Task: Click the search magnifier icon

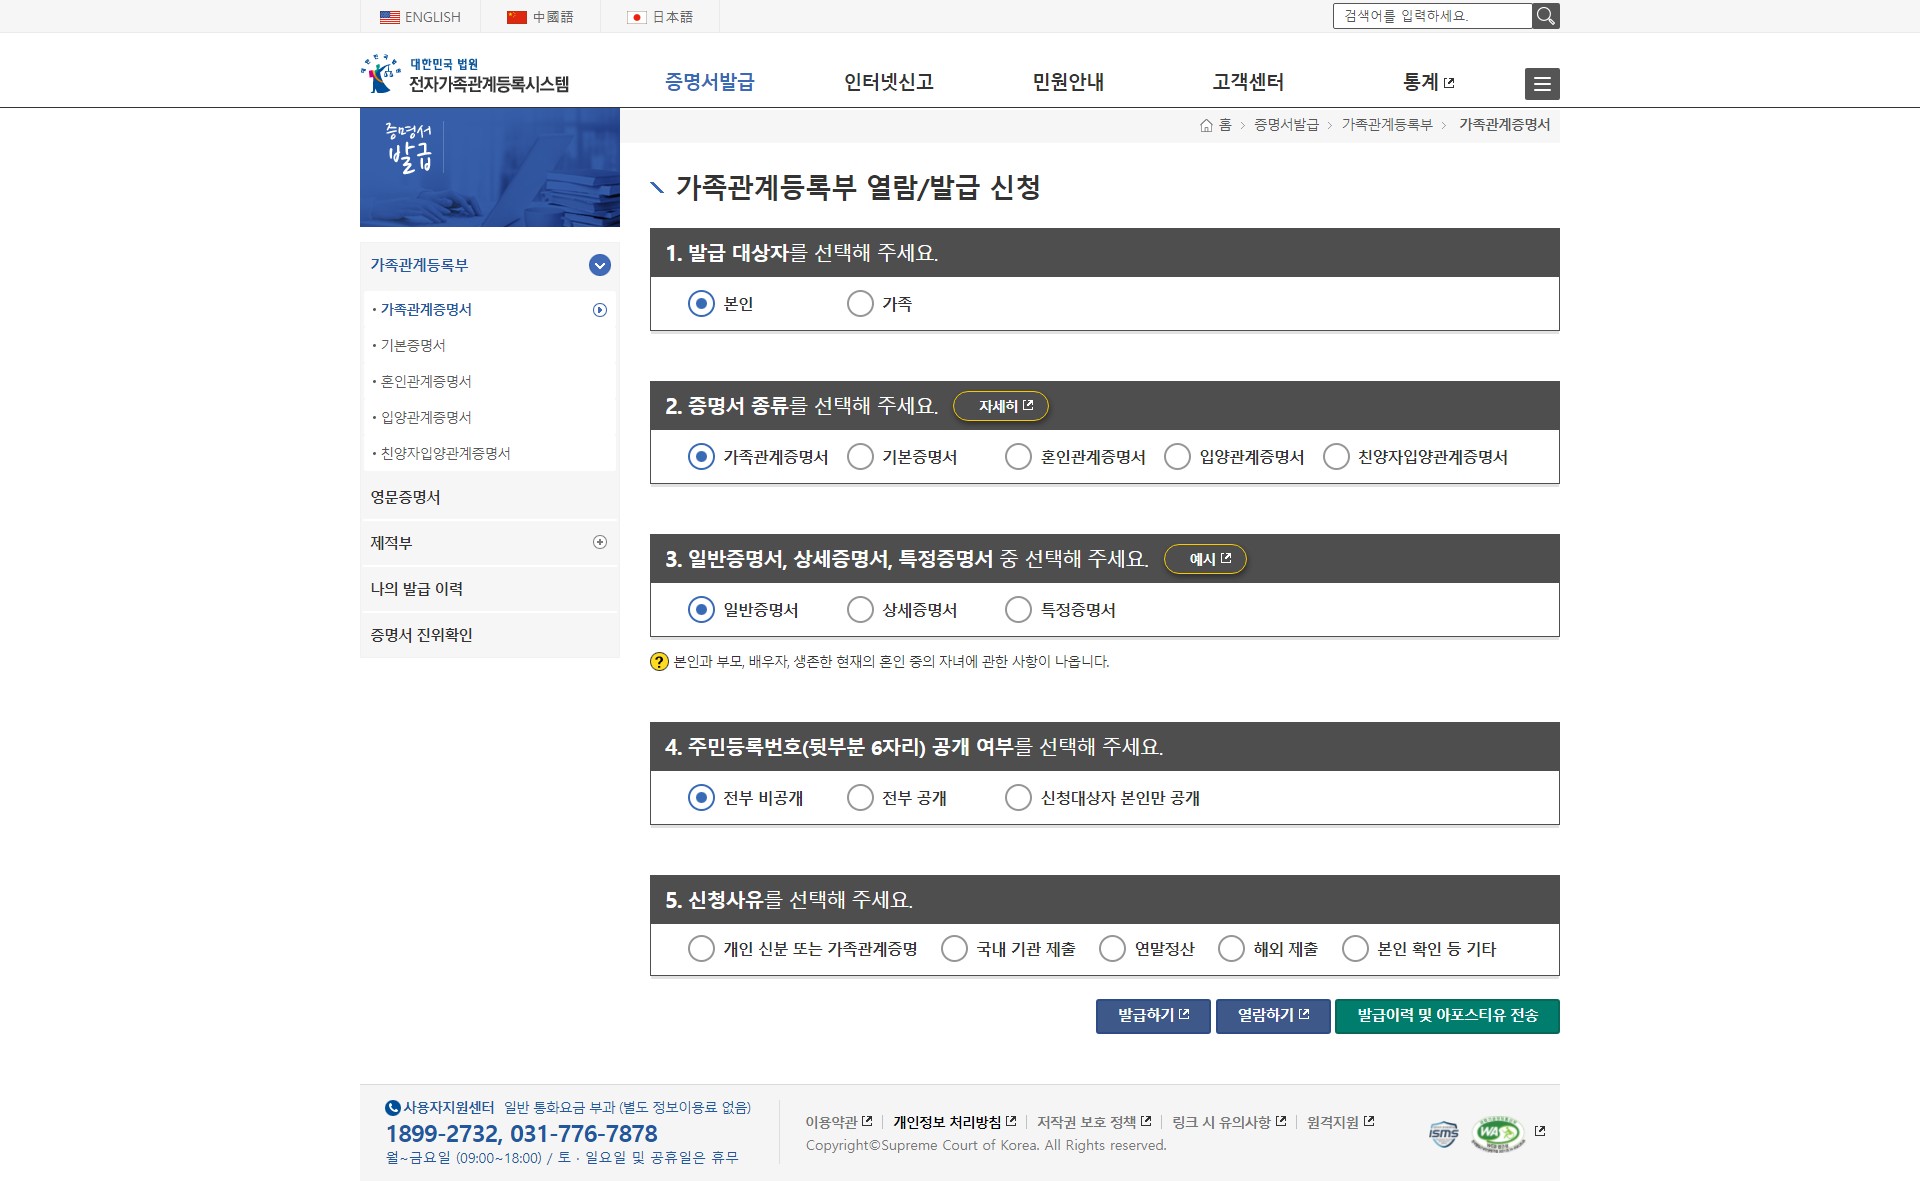Action: click(x=1545, y=16)
